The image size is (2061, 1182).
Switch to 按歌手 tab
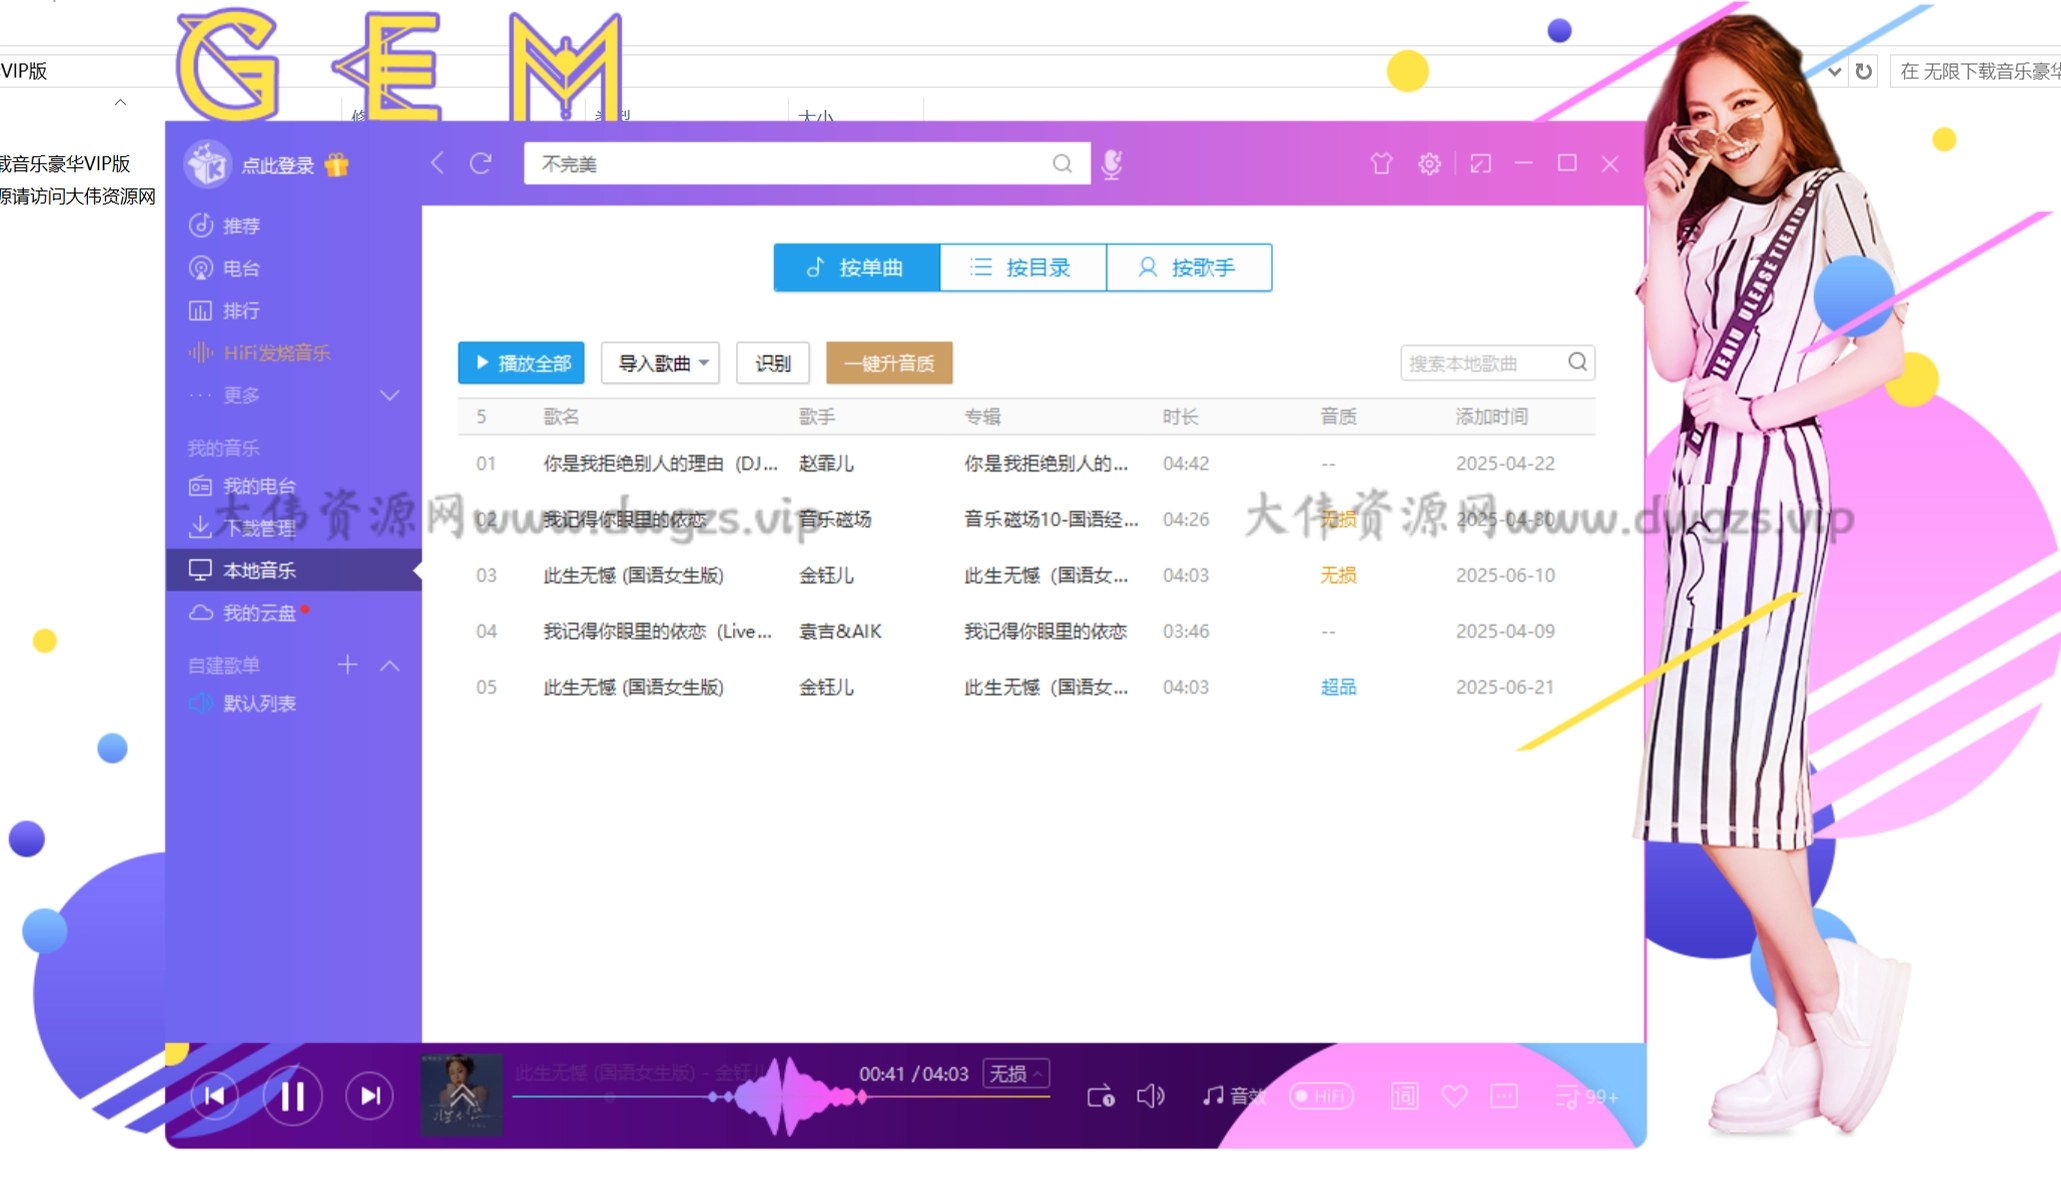1189,267
